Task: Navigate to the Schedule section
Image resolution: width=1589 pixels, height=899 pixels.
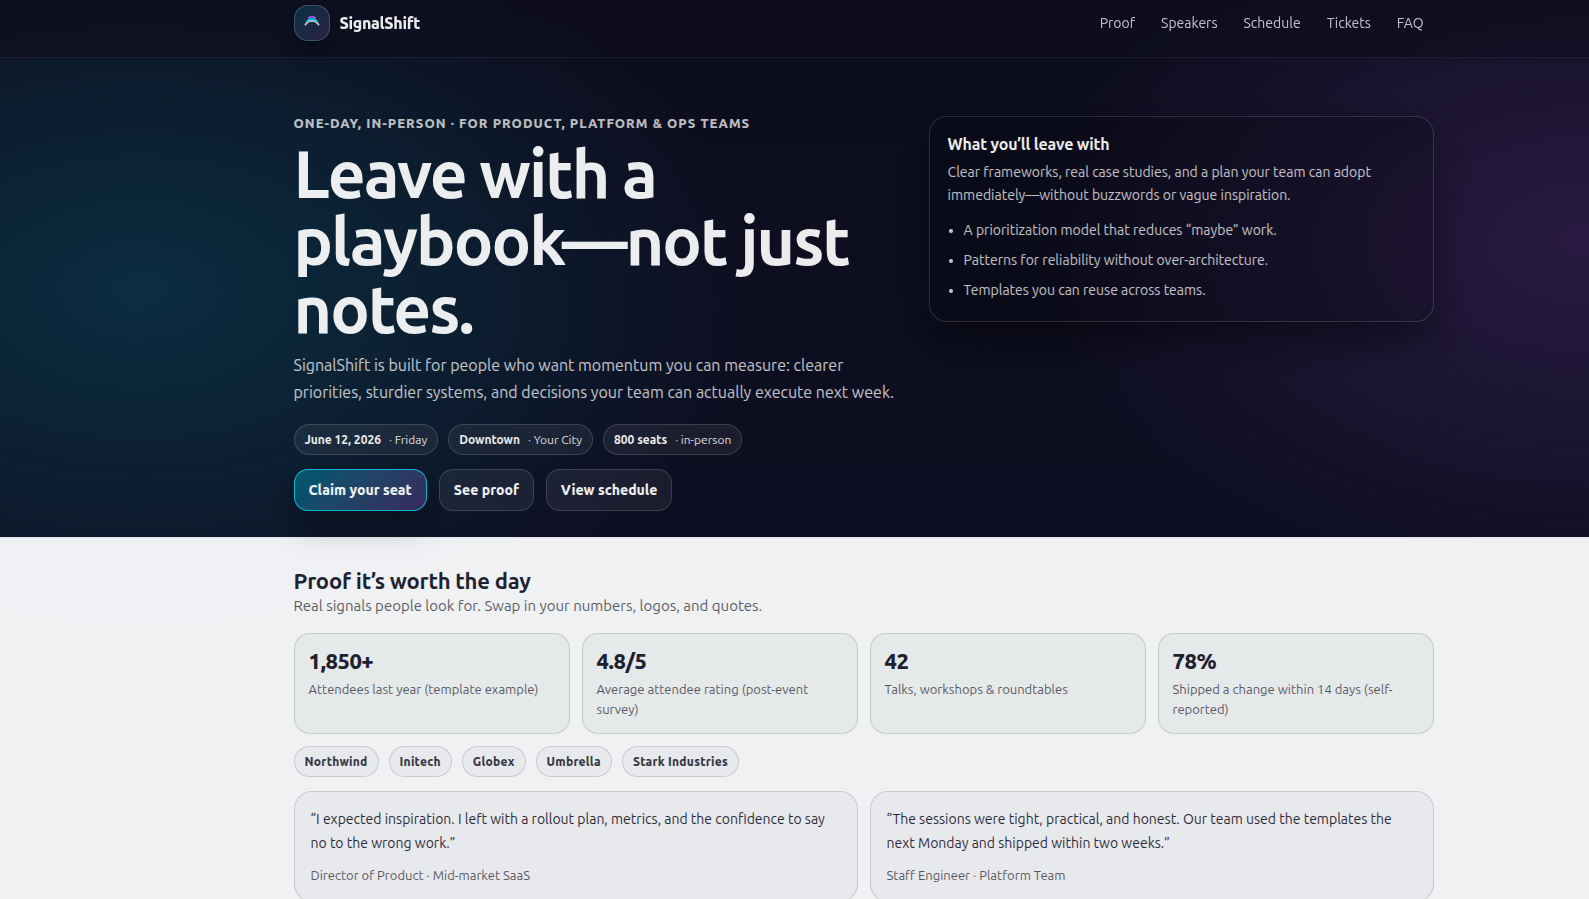Action: coord(1271,22)
